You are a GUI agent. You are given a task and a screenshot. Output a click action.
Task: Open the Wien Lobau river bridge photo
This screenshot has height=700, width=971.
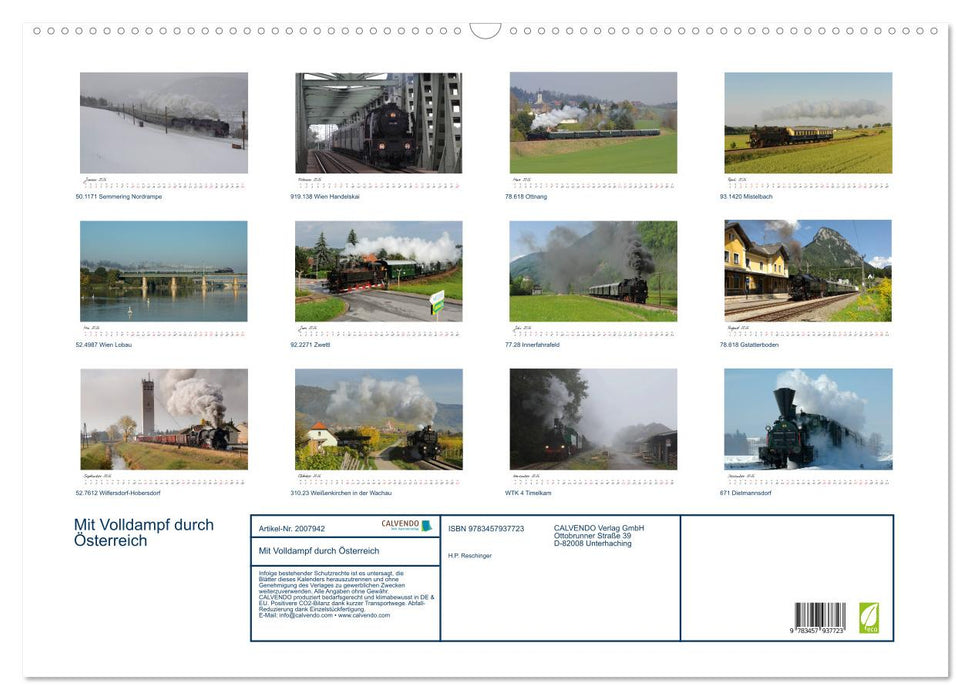(x=164, y=271)
